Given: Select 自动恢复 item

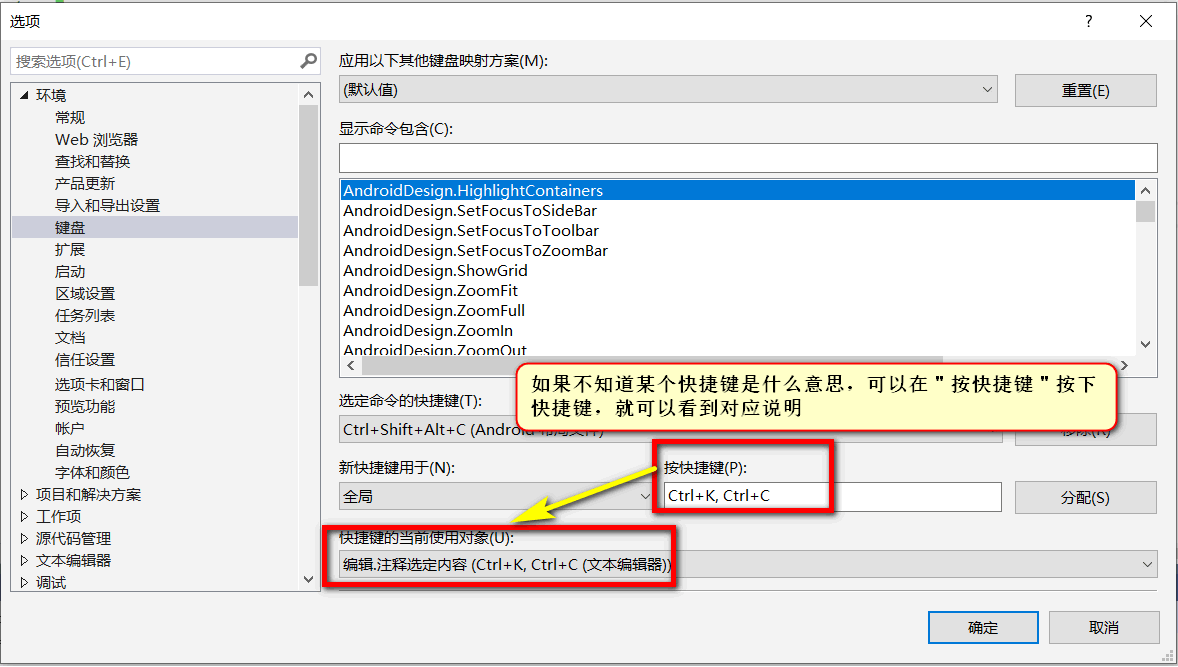Looking at the screenshot, I should tap(85, 451).
